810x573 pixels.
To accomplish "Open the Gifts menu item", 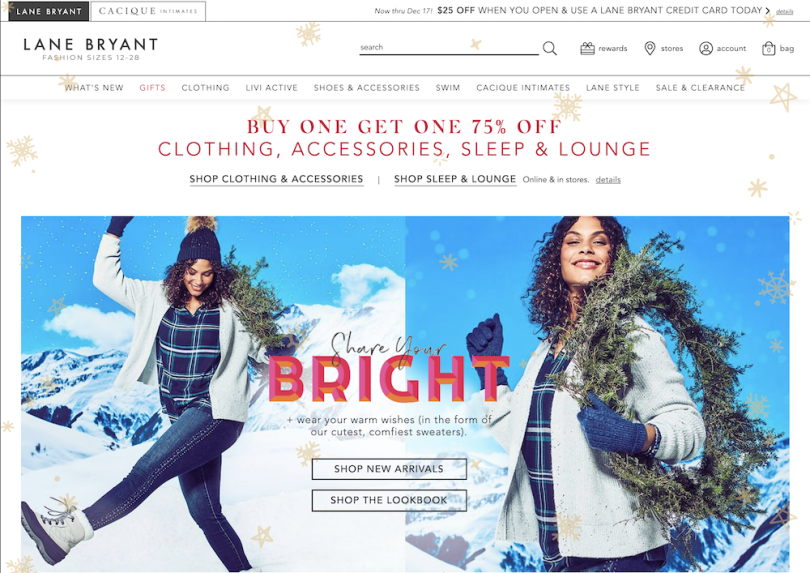I will [x=152, y=88].
